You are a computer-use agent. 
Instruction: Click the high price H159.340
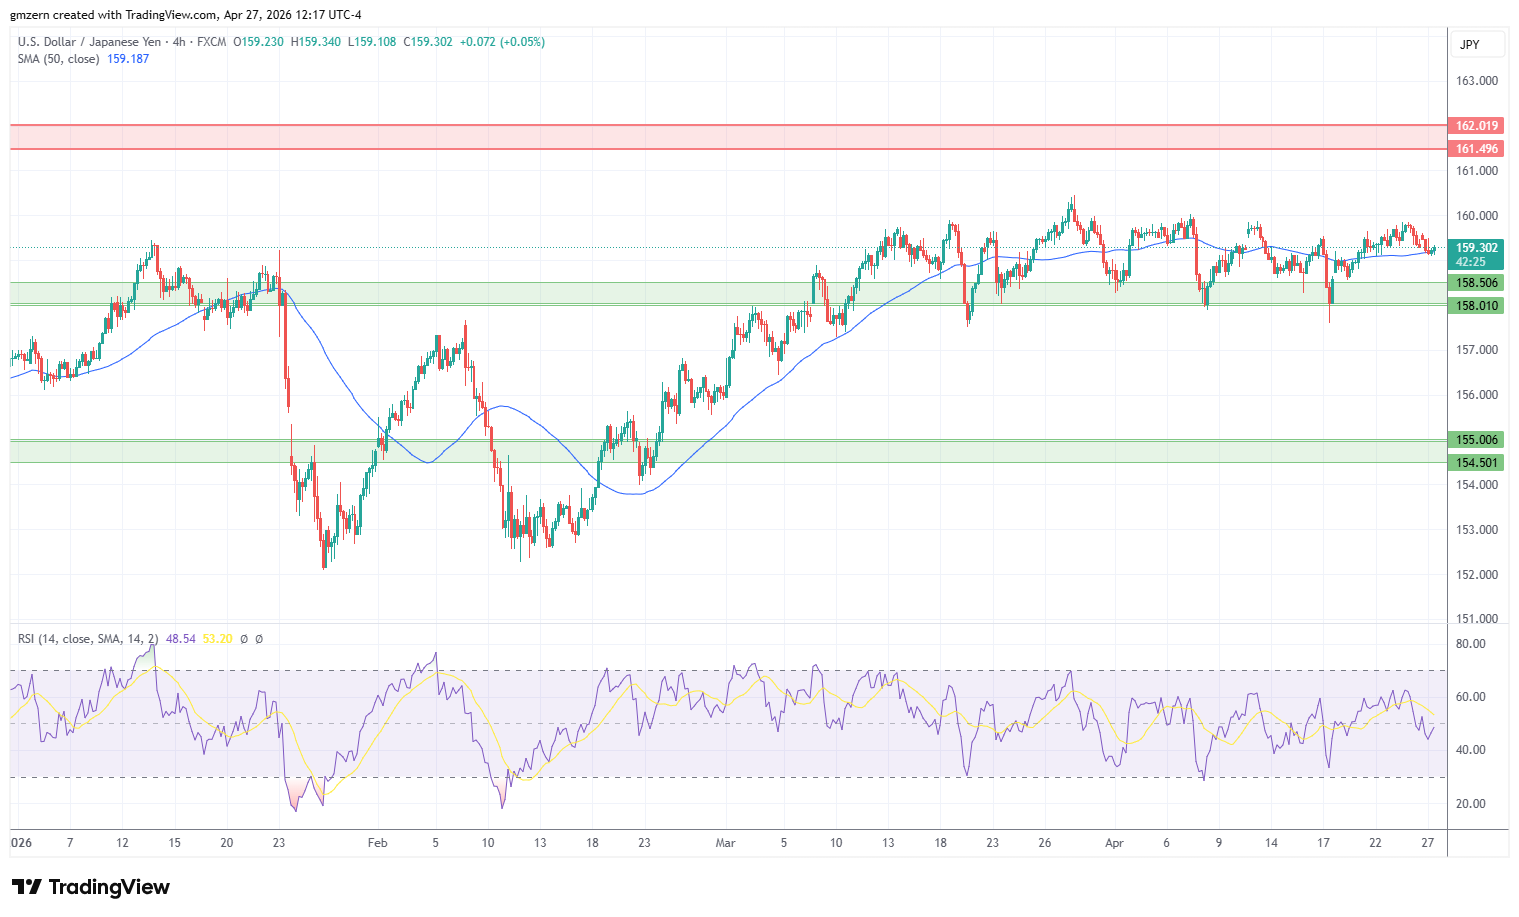coord(316,42)
